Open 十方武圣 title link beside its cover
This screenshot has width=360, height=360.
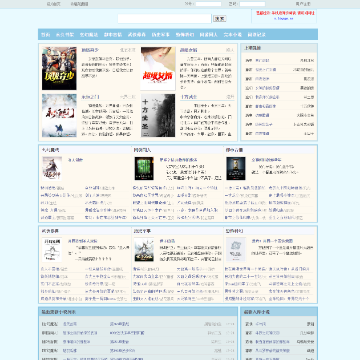[189, 97]
